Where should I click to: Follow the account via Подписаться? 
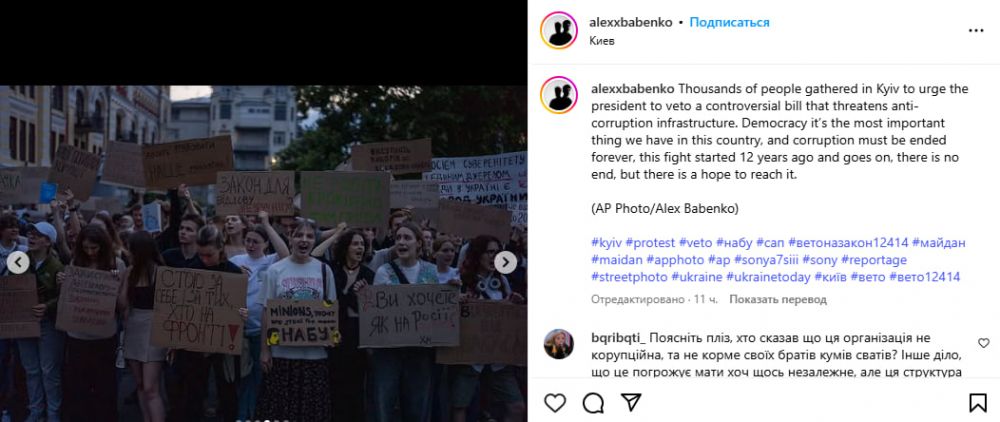pos(730,22)
